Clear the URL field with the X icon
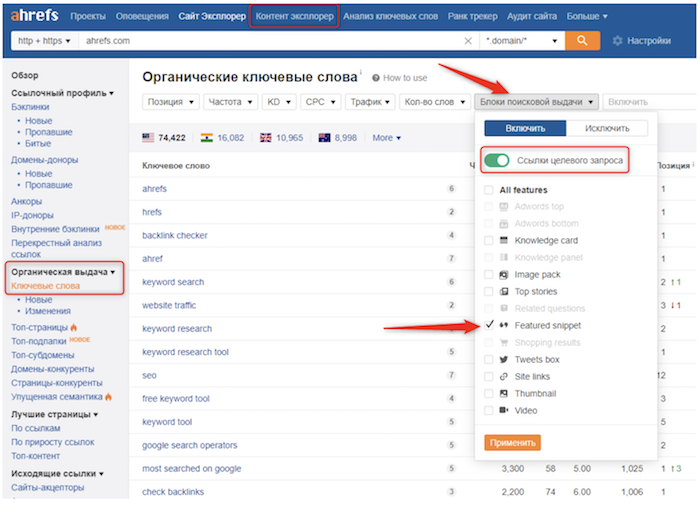This screenshot has height=517, width=700. (468, 41)
